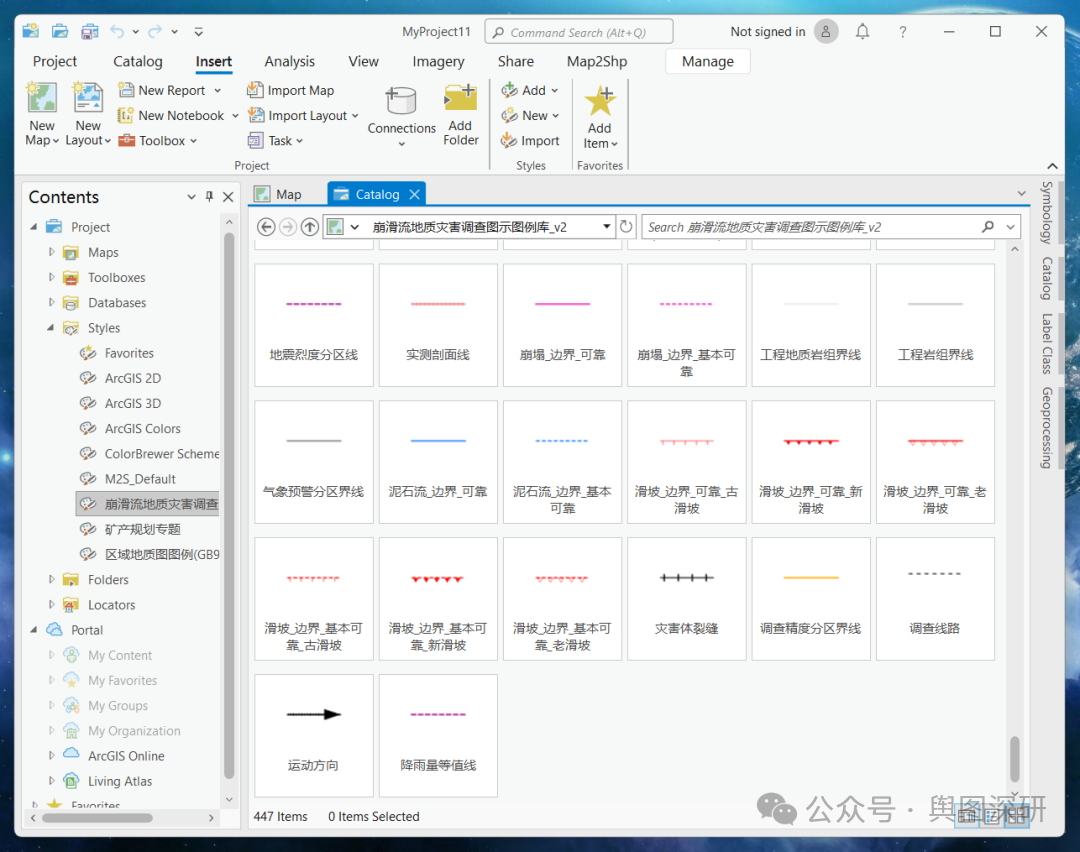
Task: Click the Save project icon
Action: [x=90, y=32]
